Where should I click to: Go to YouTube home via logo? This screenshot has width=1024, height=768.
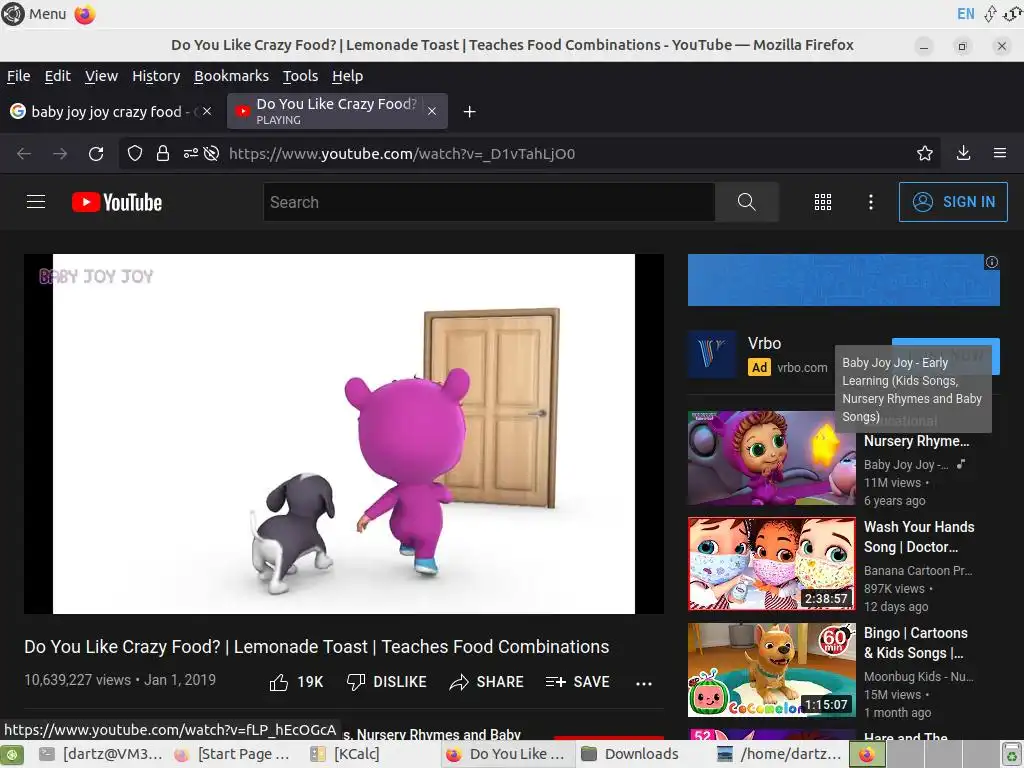point(117,202)
